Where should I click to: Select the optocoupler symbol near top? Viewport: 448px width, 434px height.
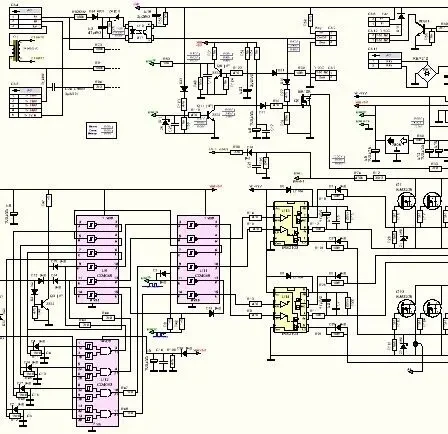(140, 32)
